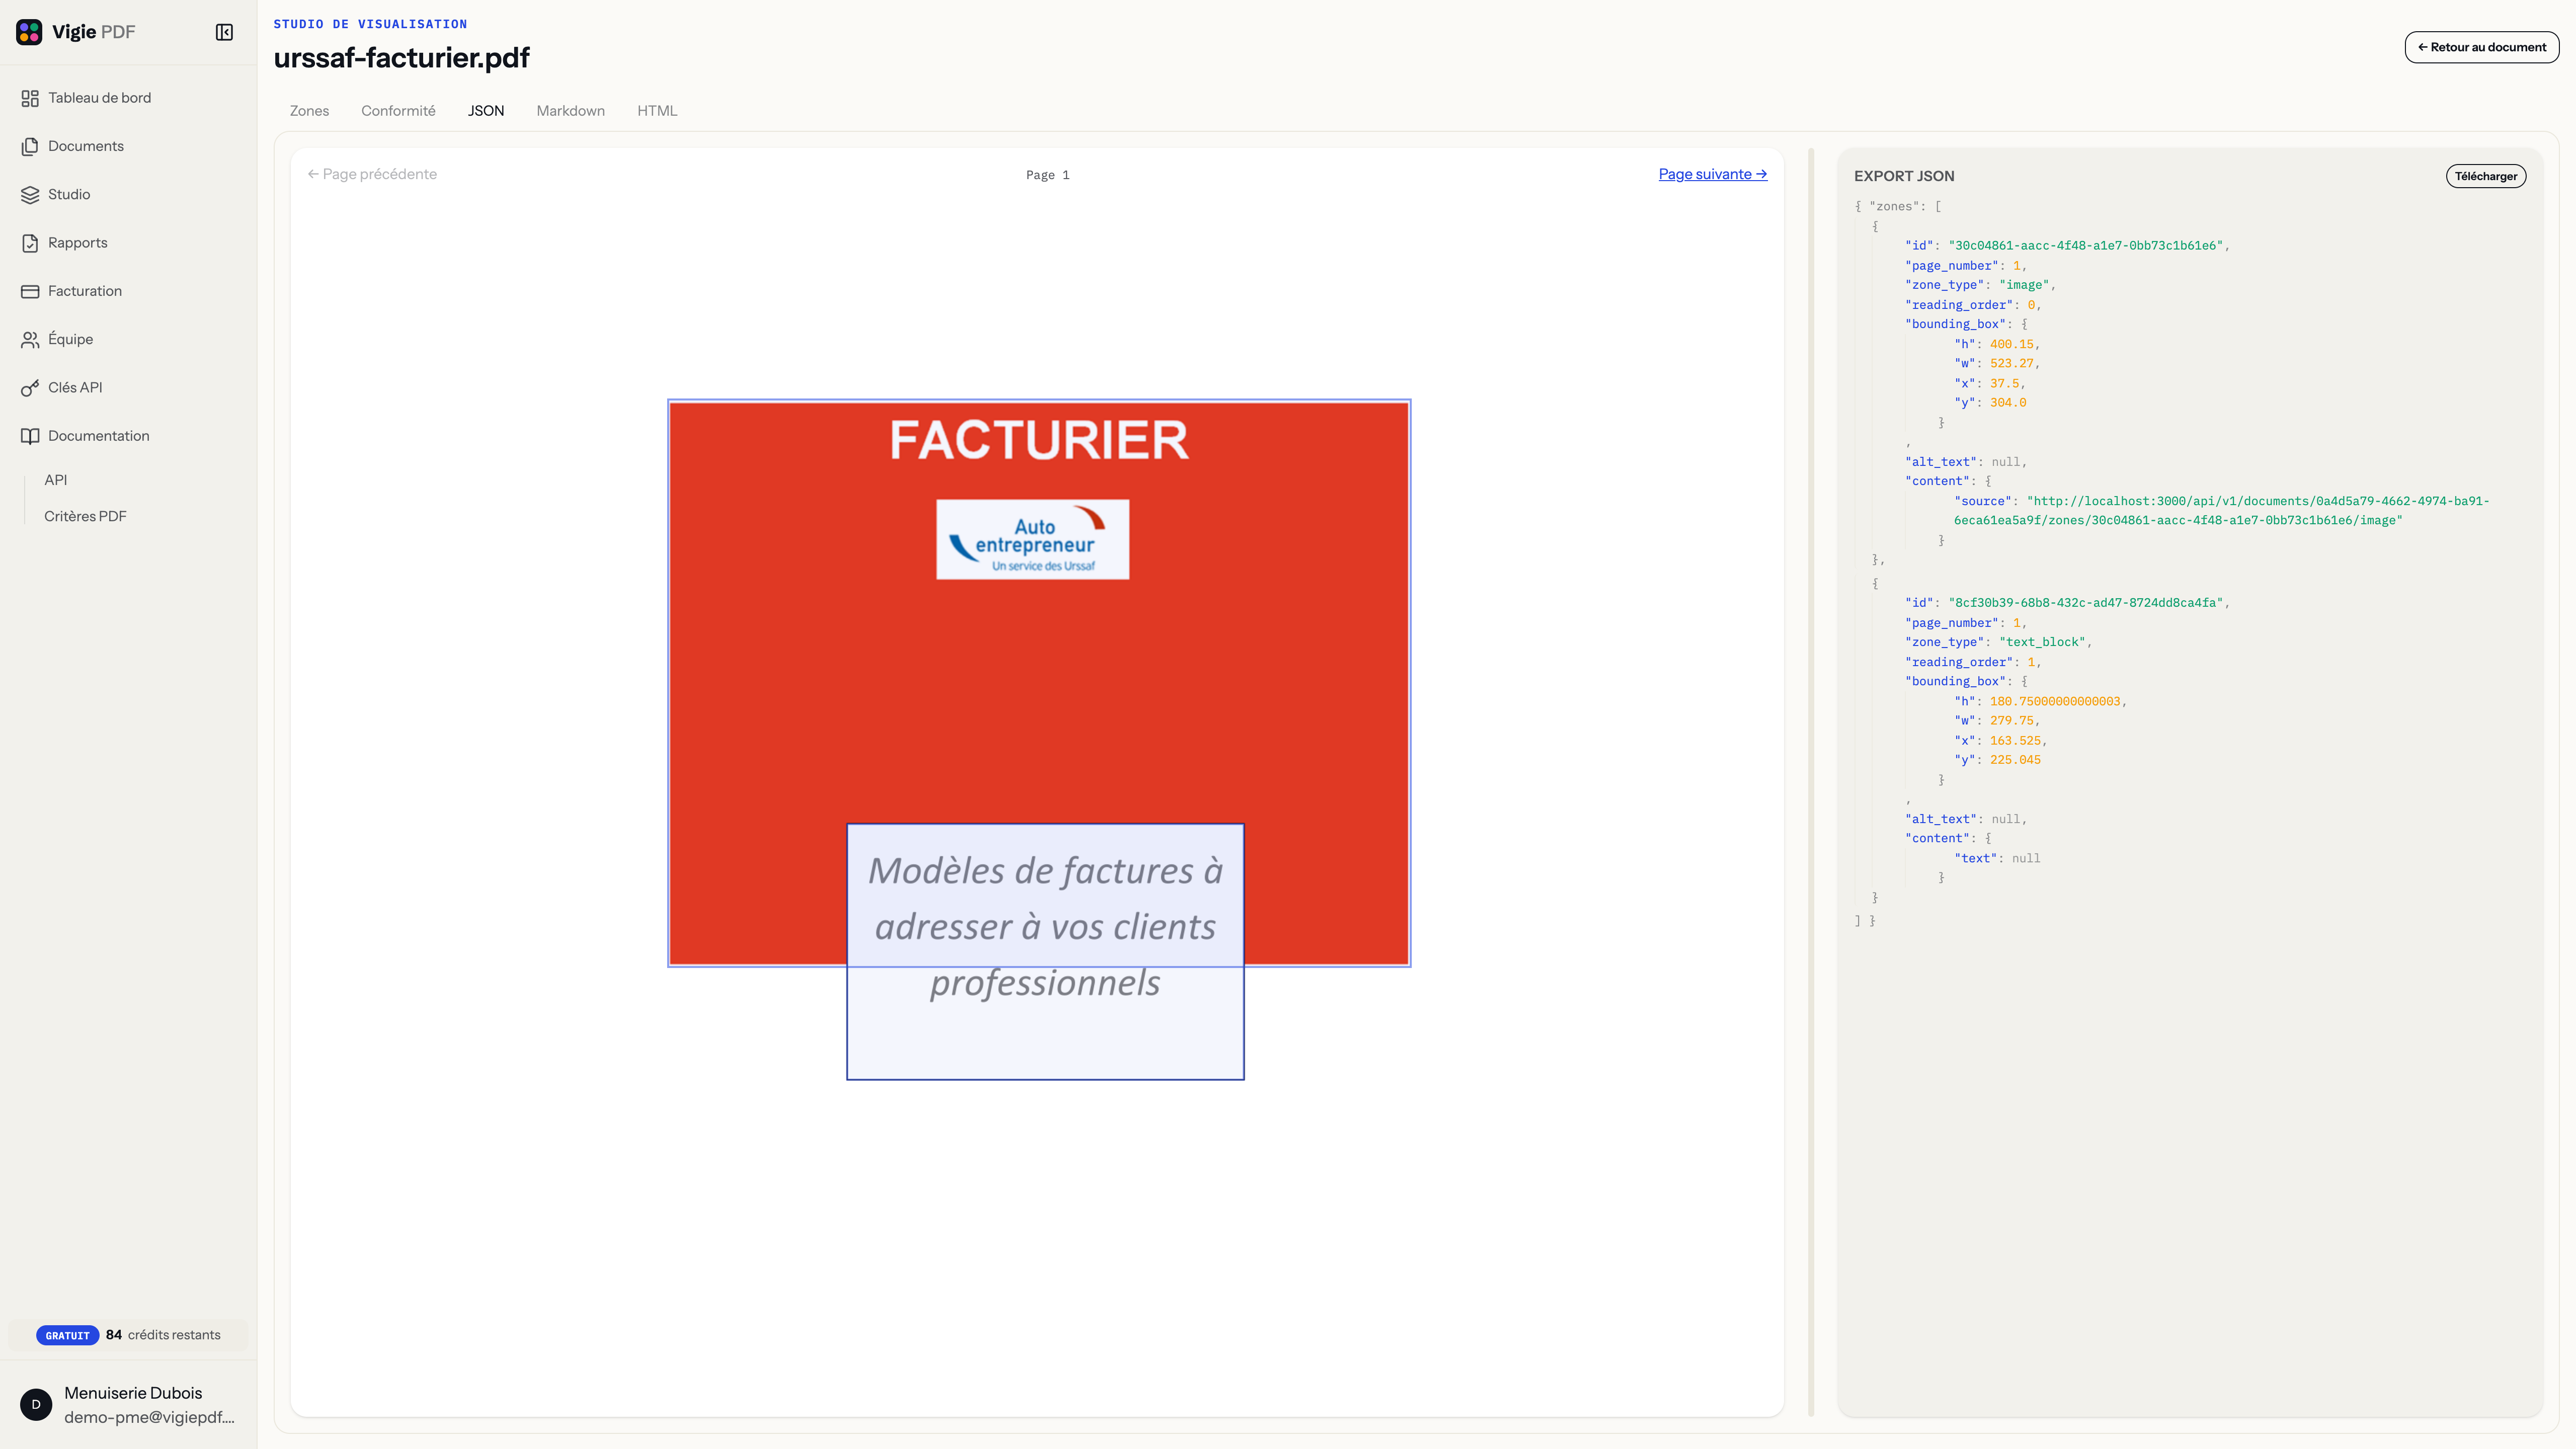The width and height of the screenshot is (2576, 1449).
Task: Click the GRATUIT plan badge
Action: click(67, 1335)
